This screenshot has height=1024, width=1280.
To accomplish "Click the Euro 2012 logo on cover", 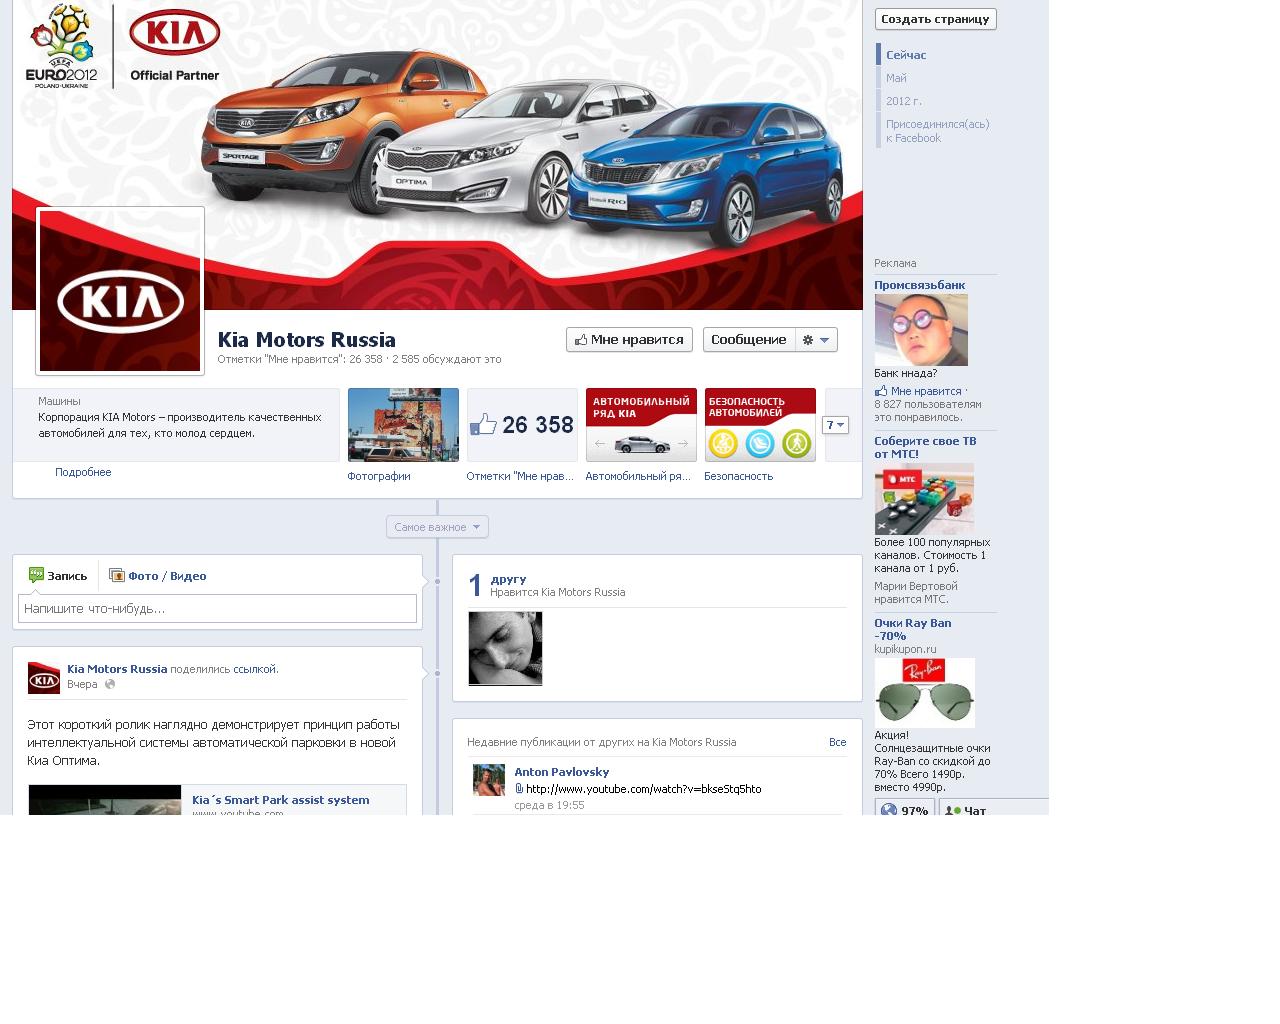I will (x=61, y=46).
